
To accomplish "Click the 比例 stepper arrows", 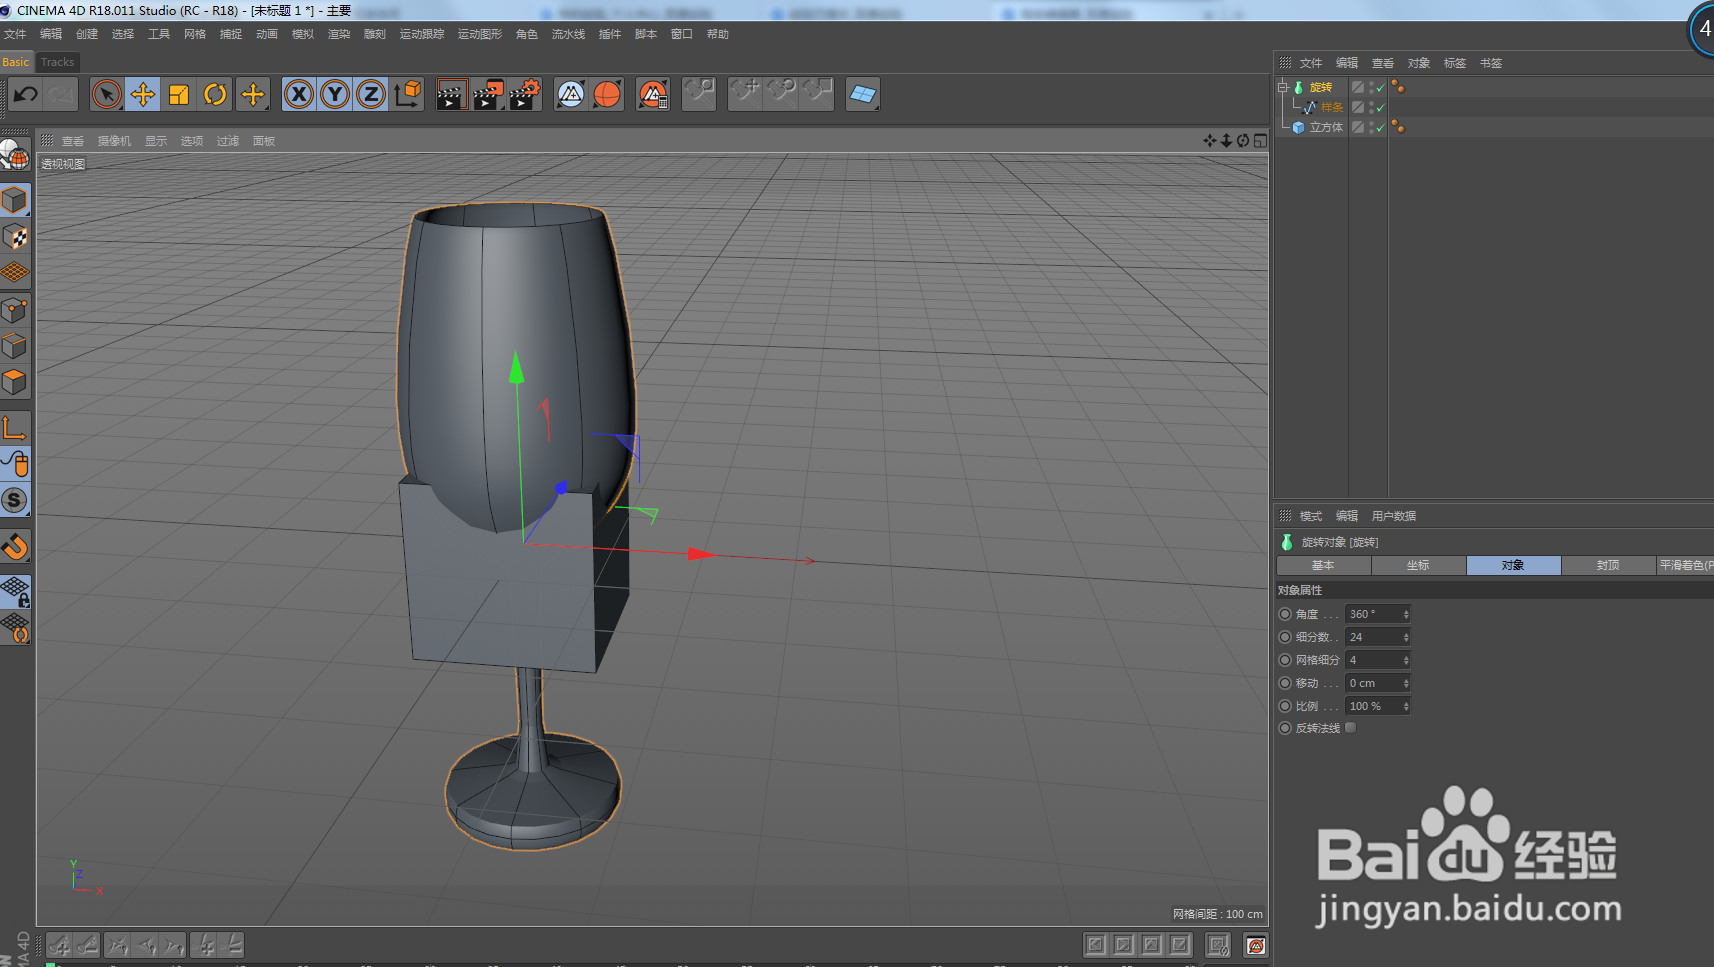I will click(1406, 706).
